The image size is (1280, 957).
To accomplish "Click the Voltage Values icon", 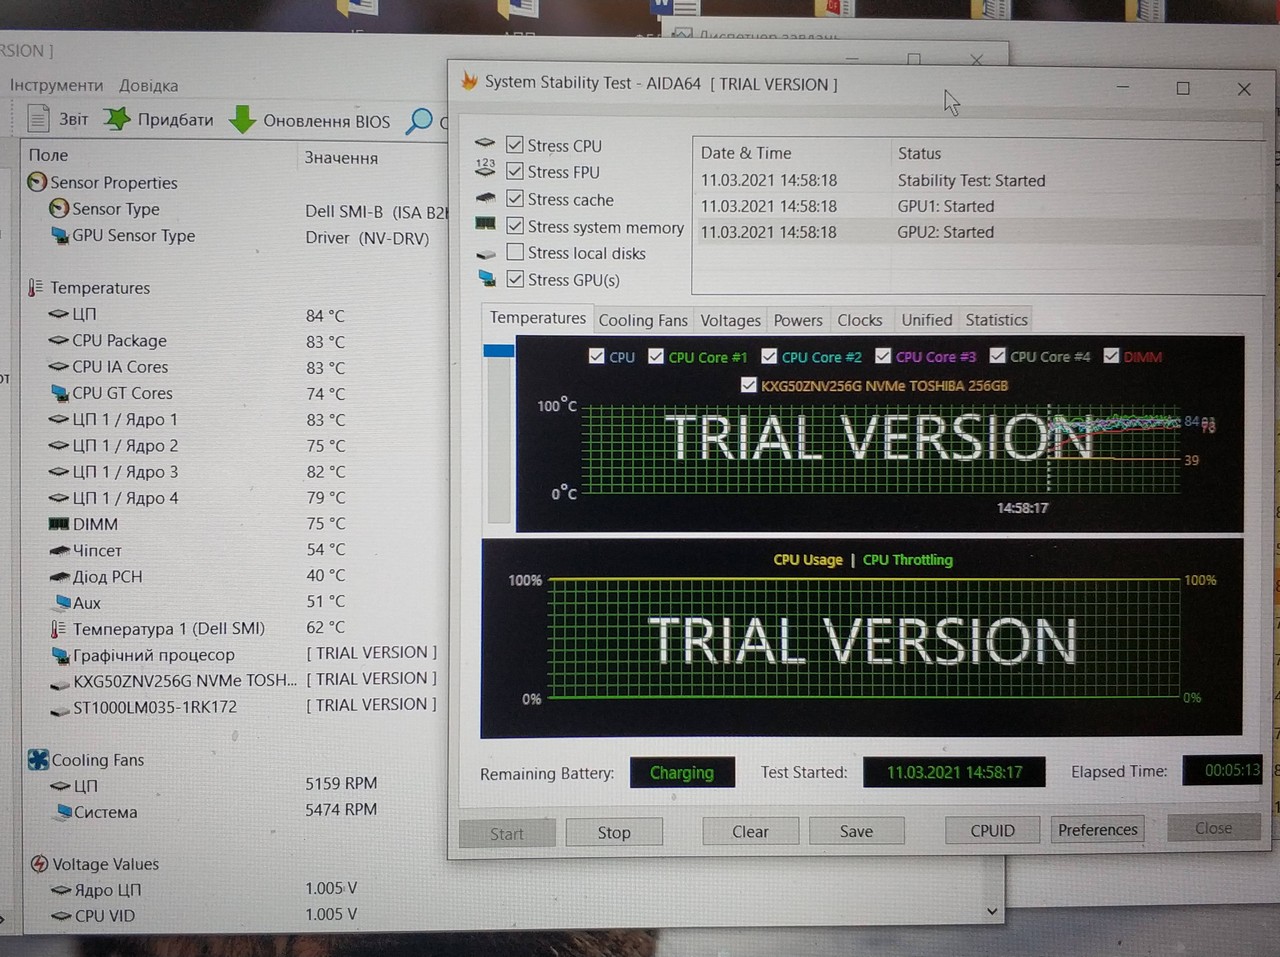I will pyautogui.click(x=39, y=864).
